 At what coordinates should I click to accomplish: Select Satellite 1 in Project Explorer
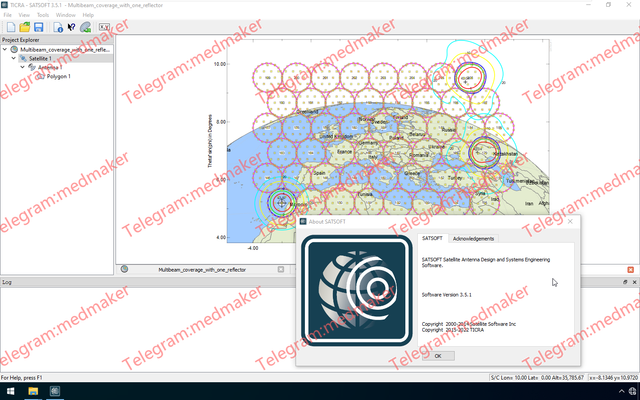[40, 58]
